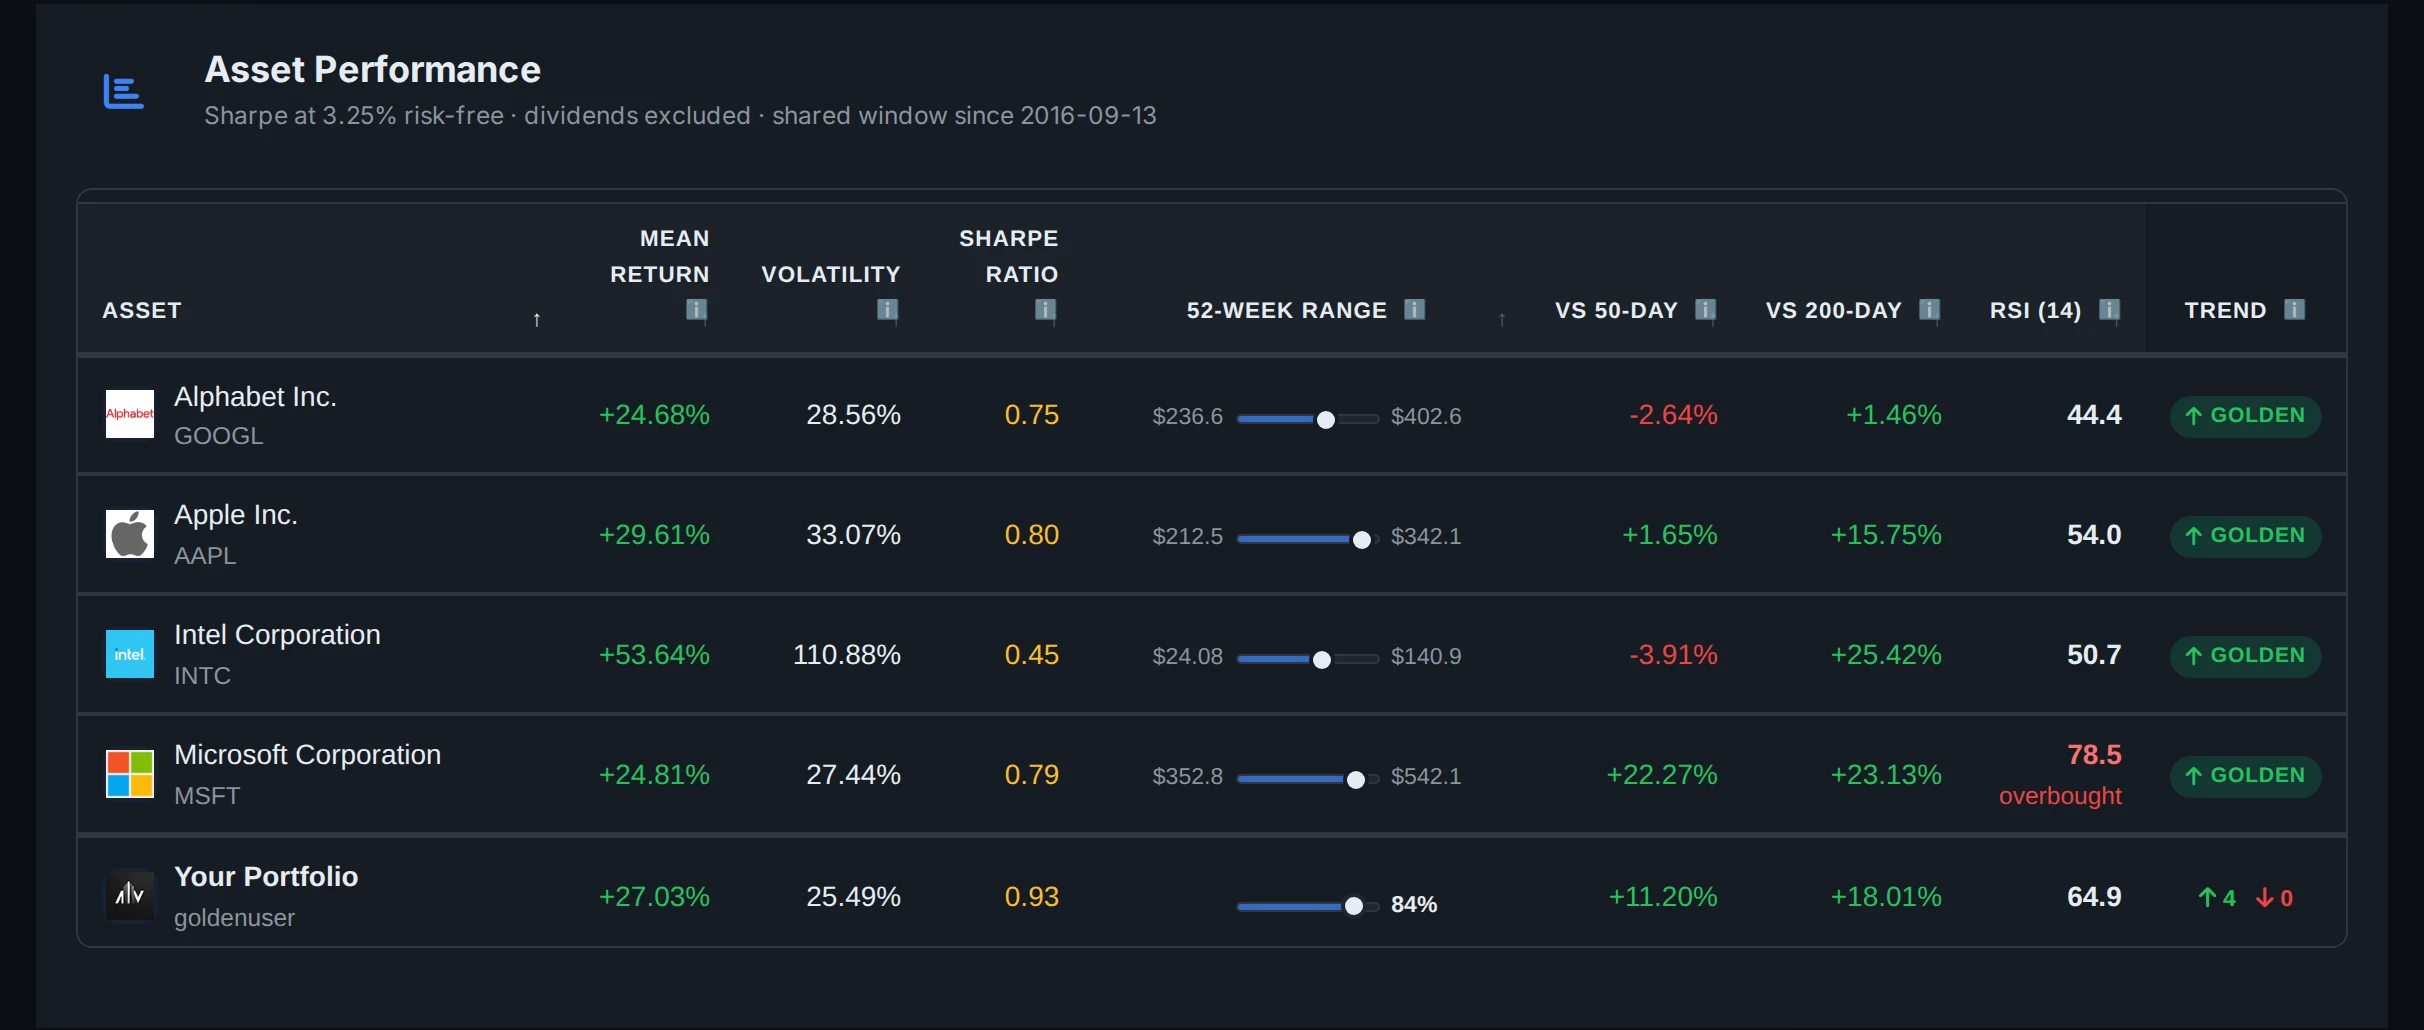Image resolution: width=2424 pixels, height=1030 pixels.
Task: Click Microsoft GOLDEN trend badge
Action: (2245, 776)
